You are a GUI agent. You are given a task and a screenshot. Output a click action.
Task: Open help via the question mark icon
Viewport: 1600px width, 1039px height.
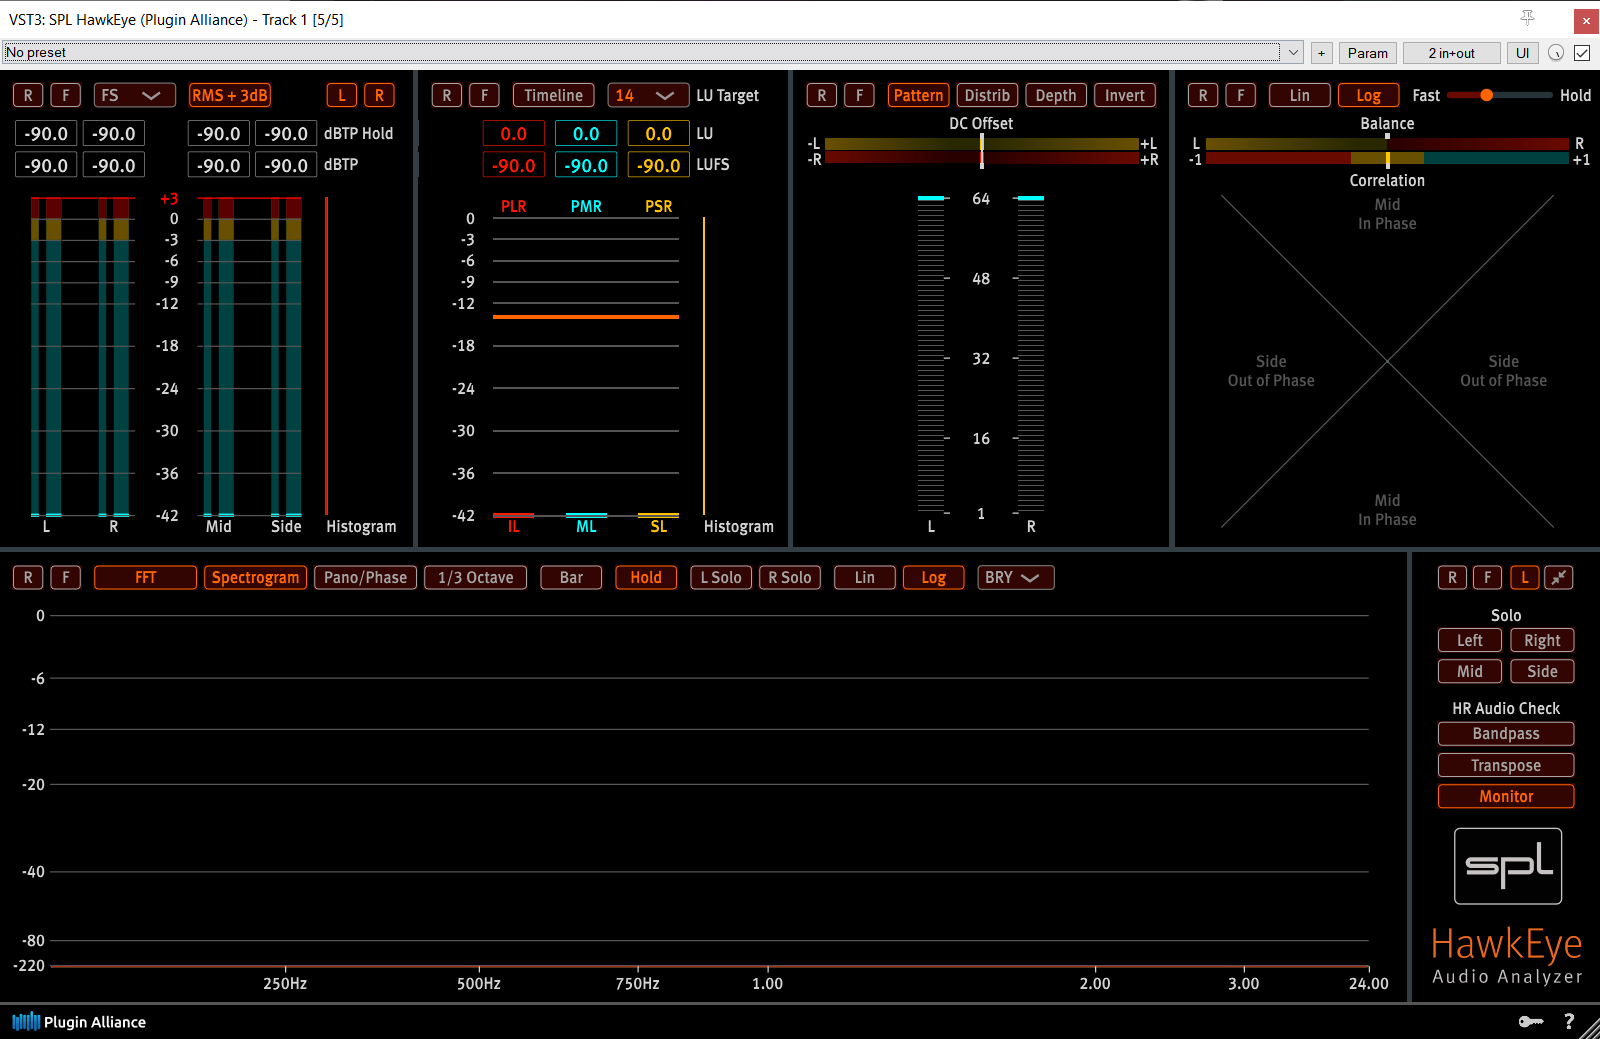tap(1569, 1021)
